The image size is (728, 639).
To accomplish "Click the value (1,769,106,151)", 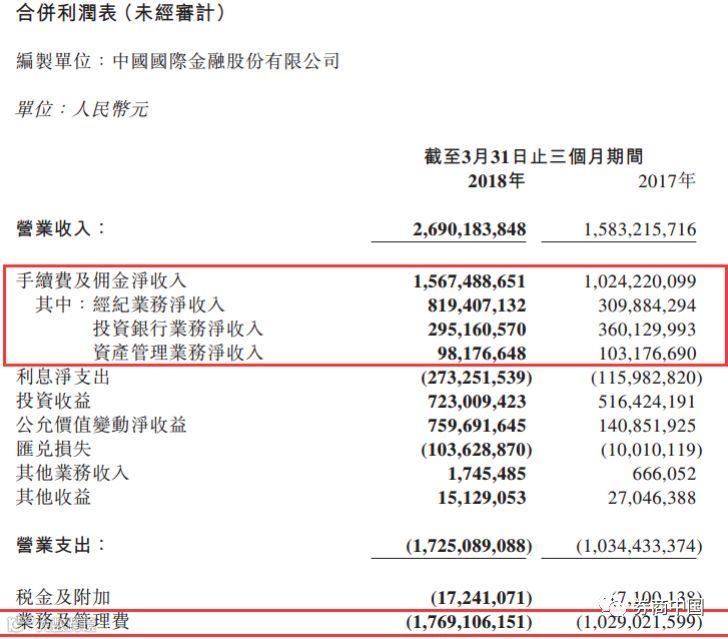I will coord(469,622).
